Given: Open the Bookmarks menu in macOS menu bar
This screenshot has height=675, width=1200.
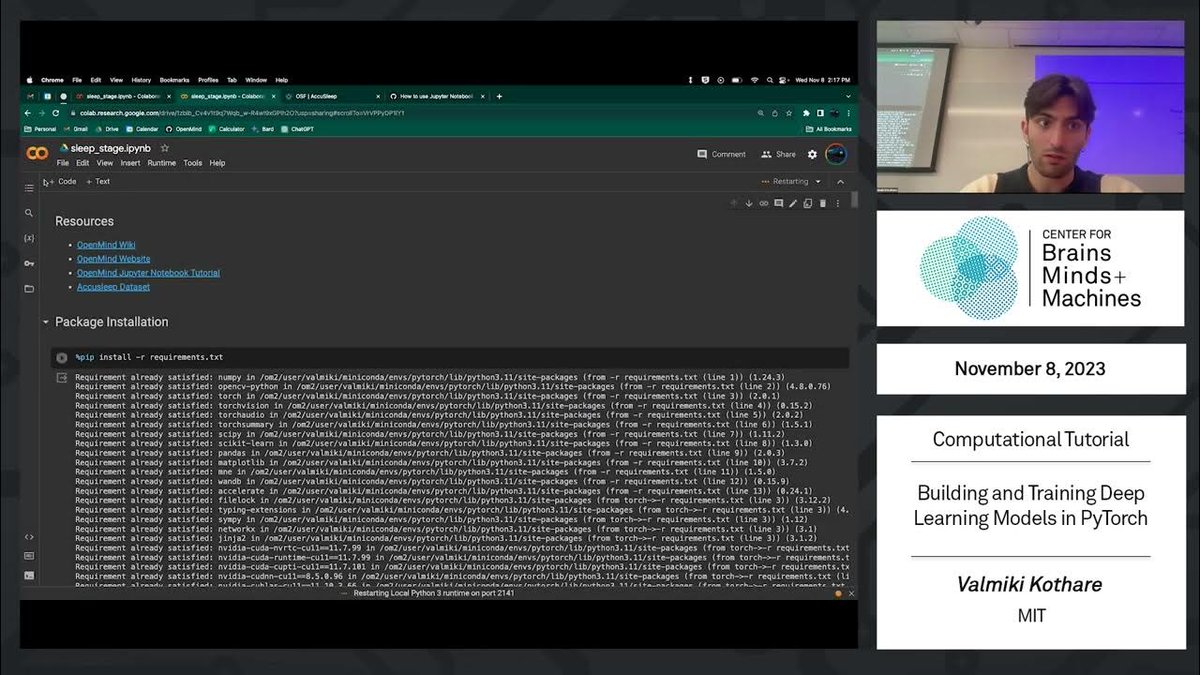Looking at the screenshot, I should (x=174, y=80).
